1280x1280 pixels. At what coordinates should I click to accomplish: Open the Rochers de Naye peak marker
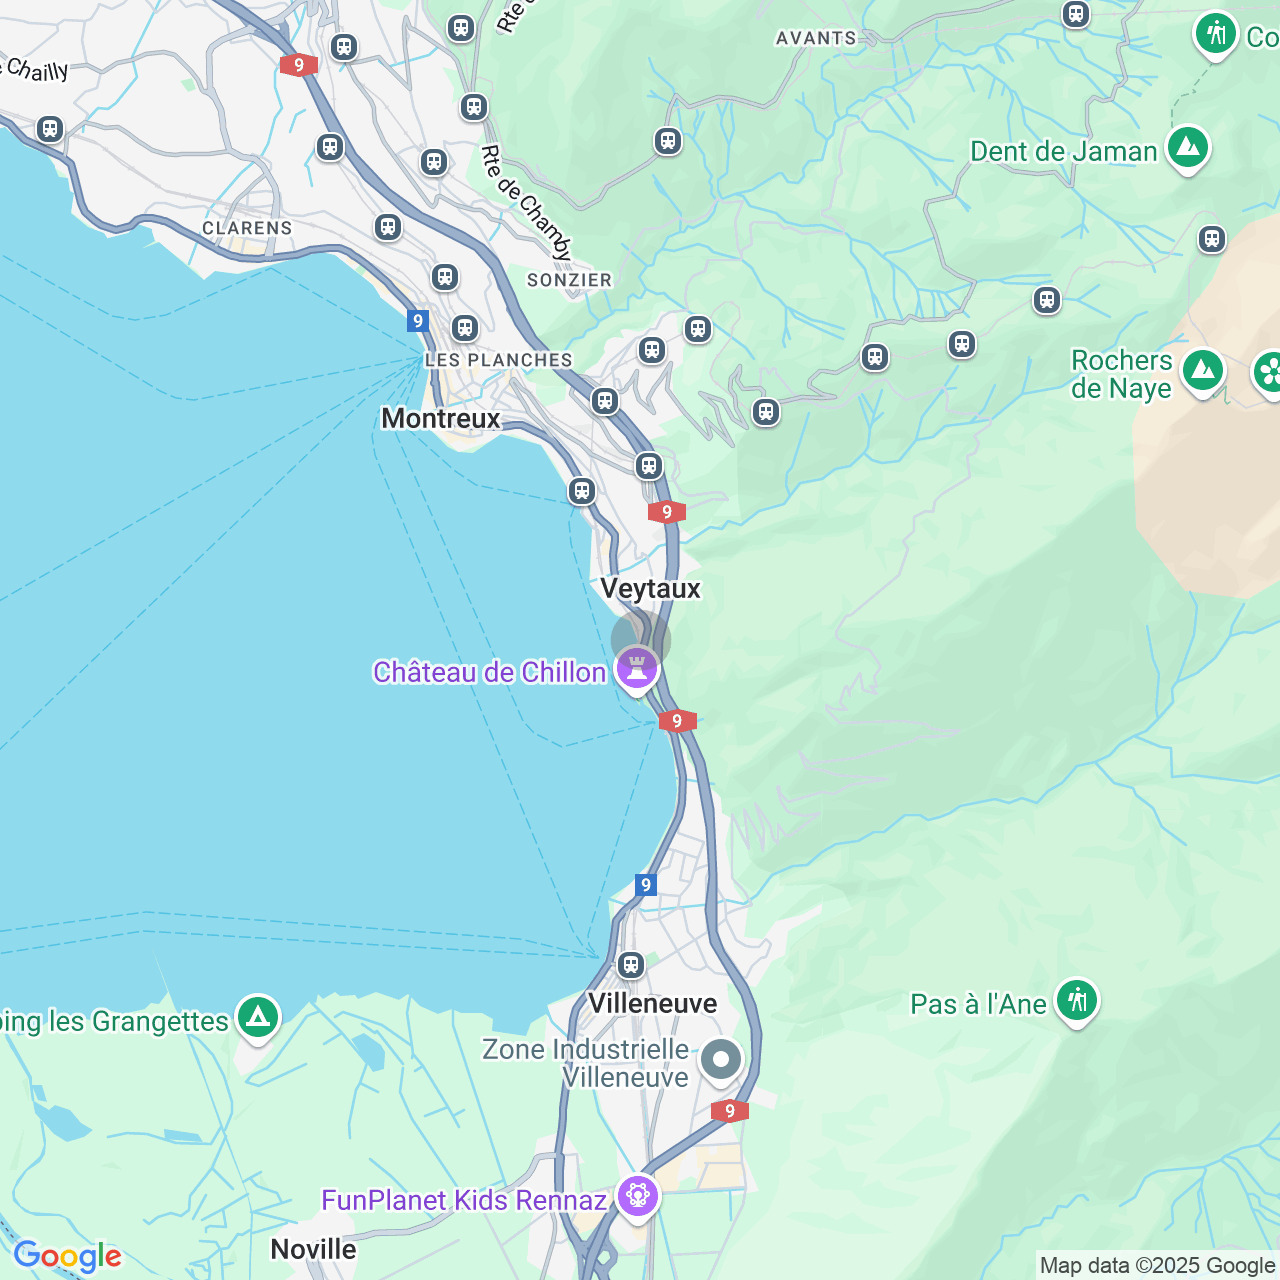coord(1203,372)
